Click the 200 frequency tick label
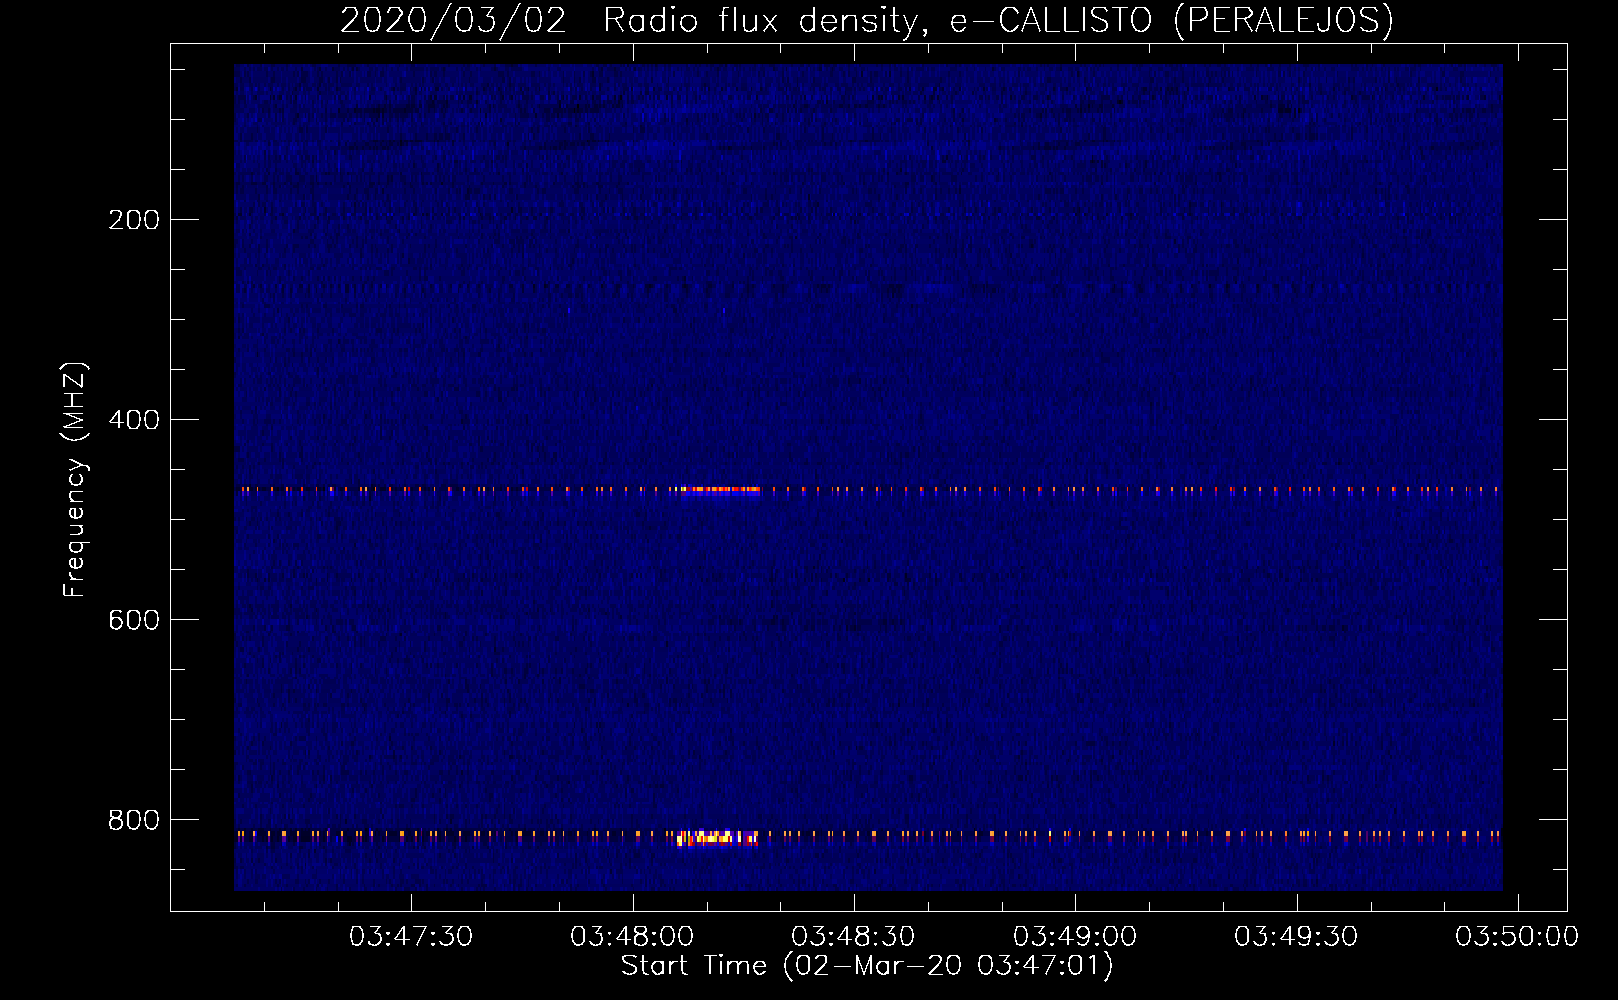Viewport: 1618px width, 1000px height. coord(134,220)
